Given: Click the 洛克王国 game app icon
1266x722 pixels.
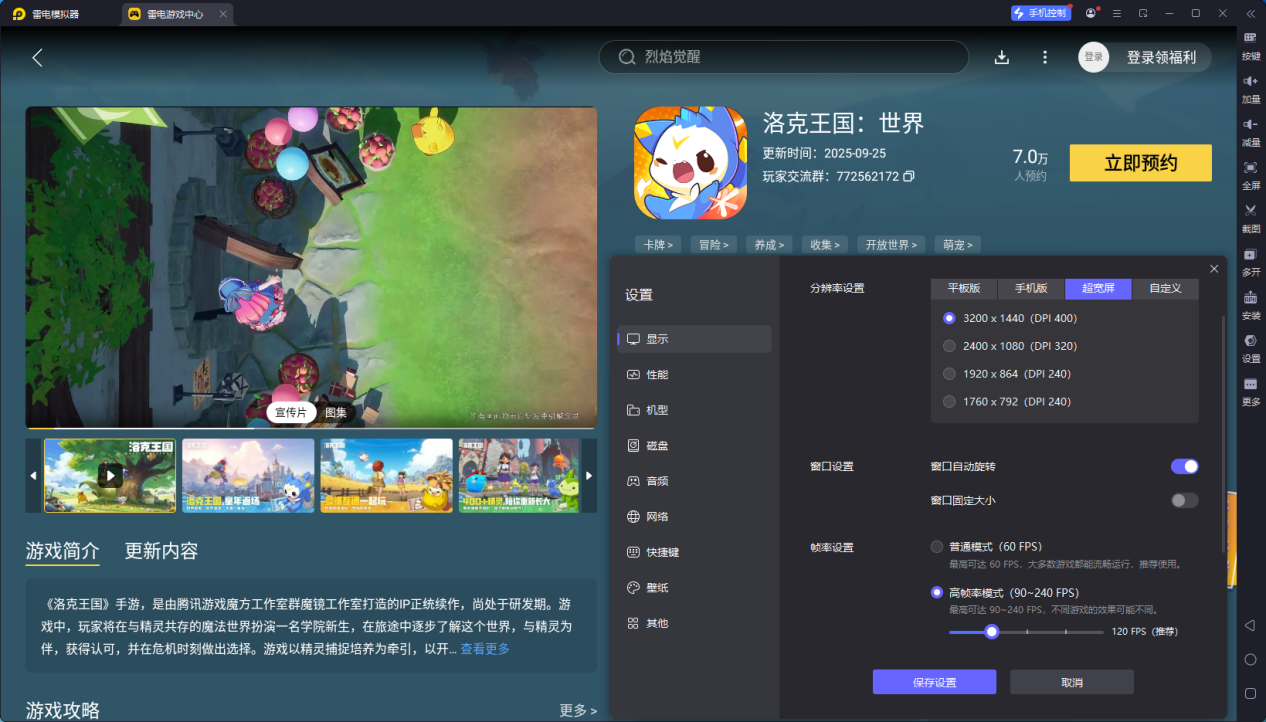Looking at the screenshot, I should tap(691, 163).
